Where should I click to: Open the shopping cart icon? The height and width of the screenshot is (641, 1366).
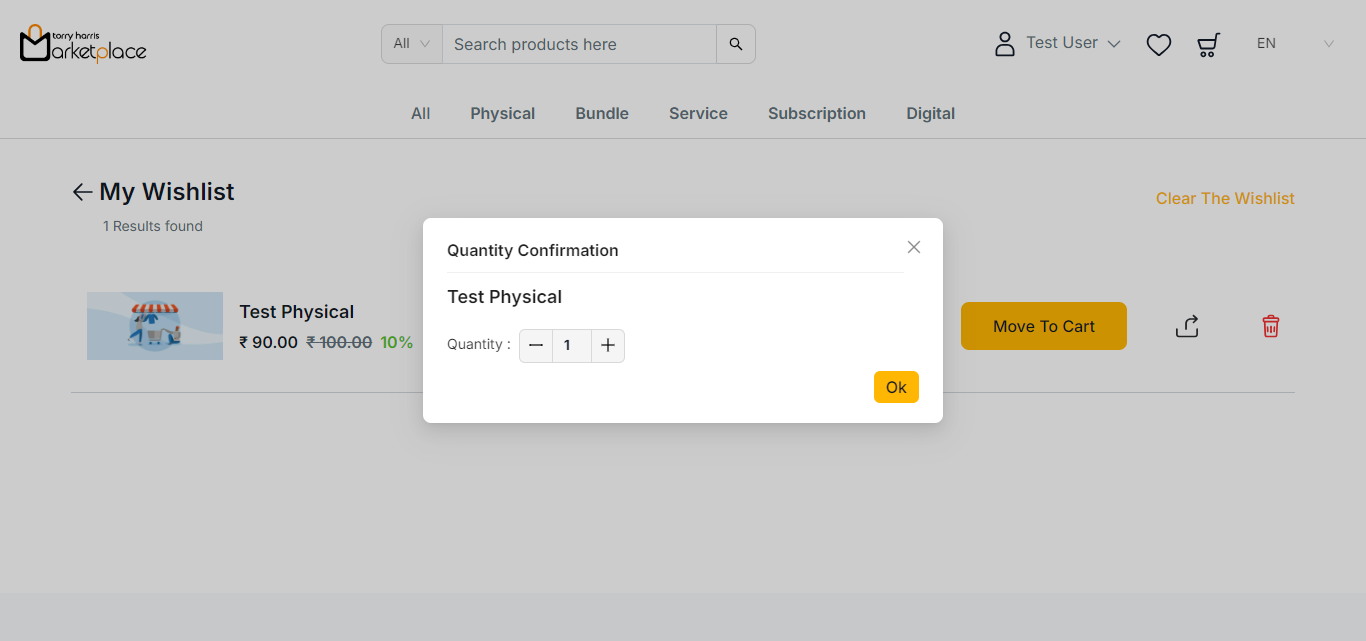click(1208, 45)
